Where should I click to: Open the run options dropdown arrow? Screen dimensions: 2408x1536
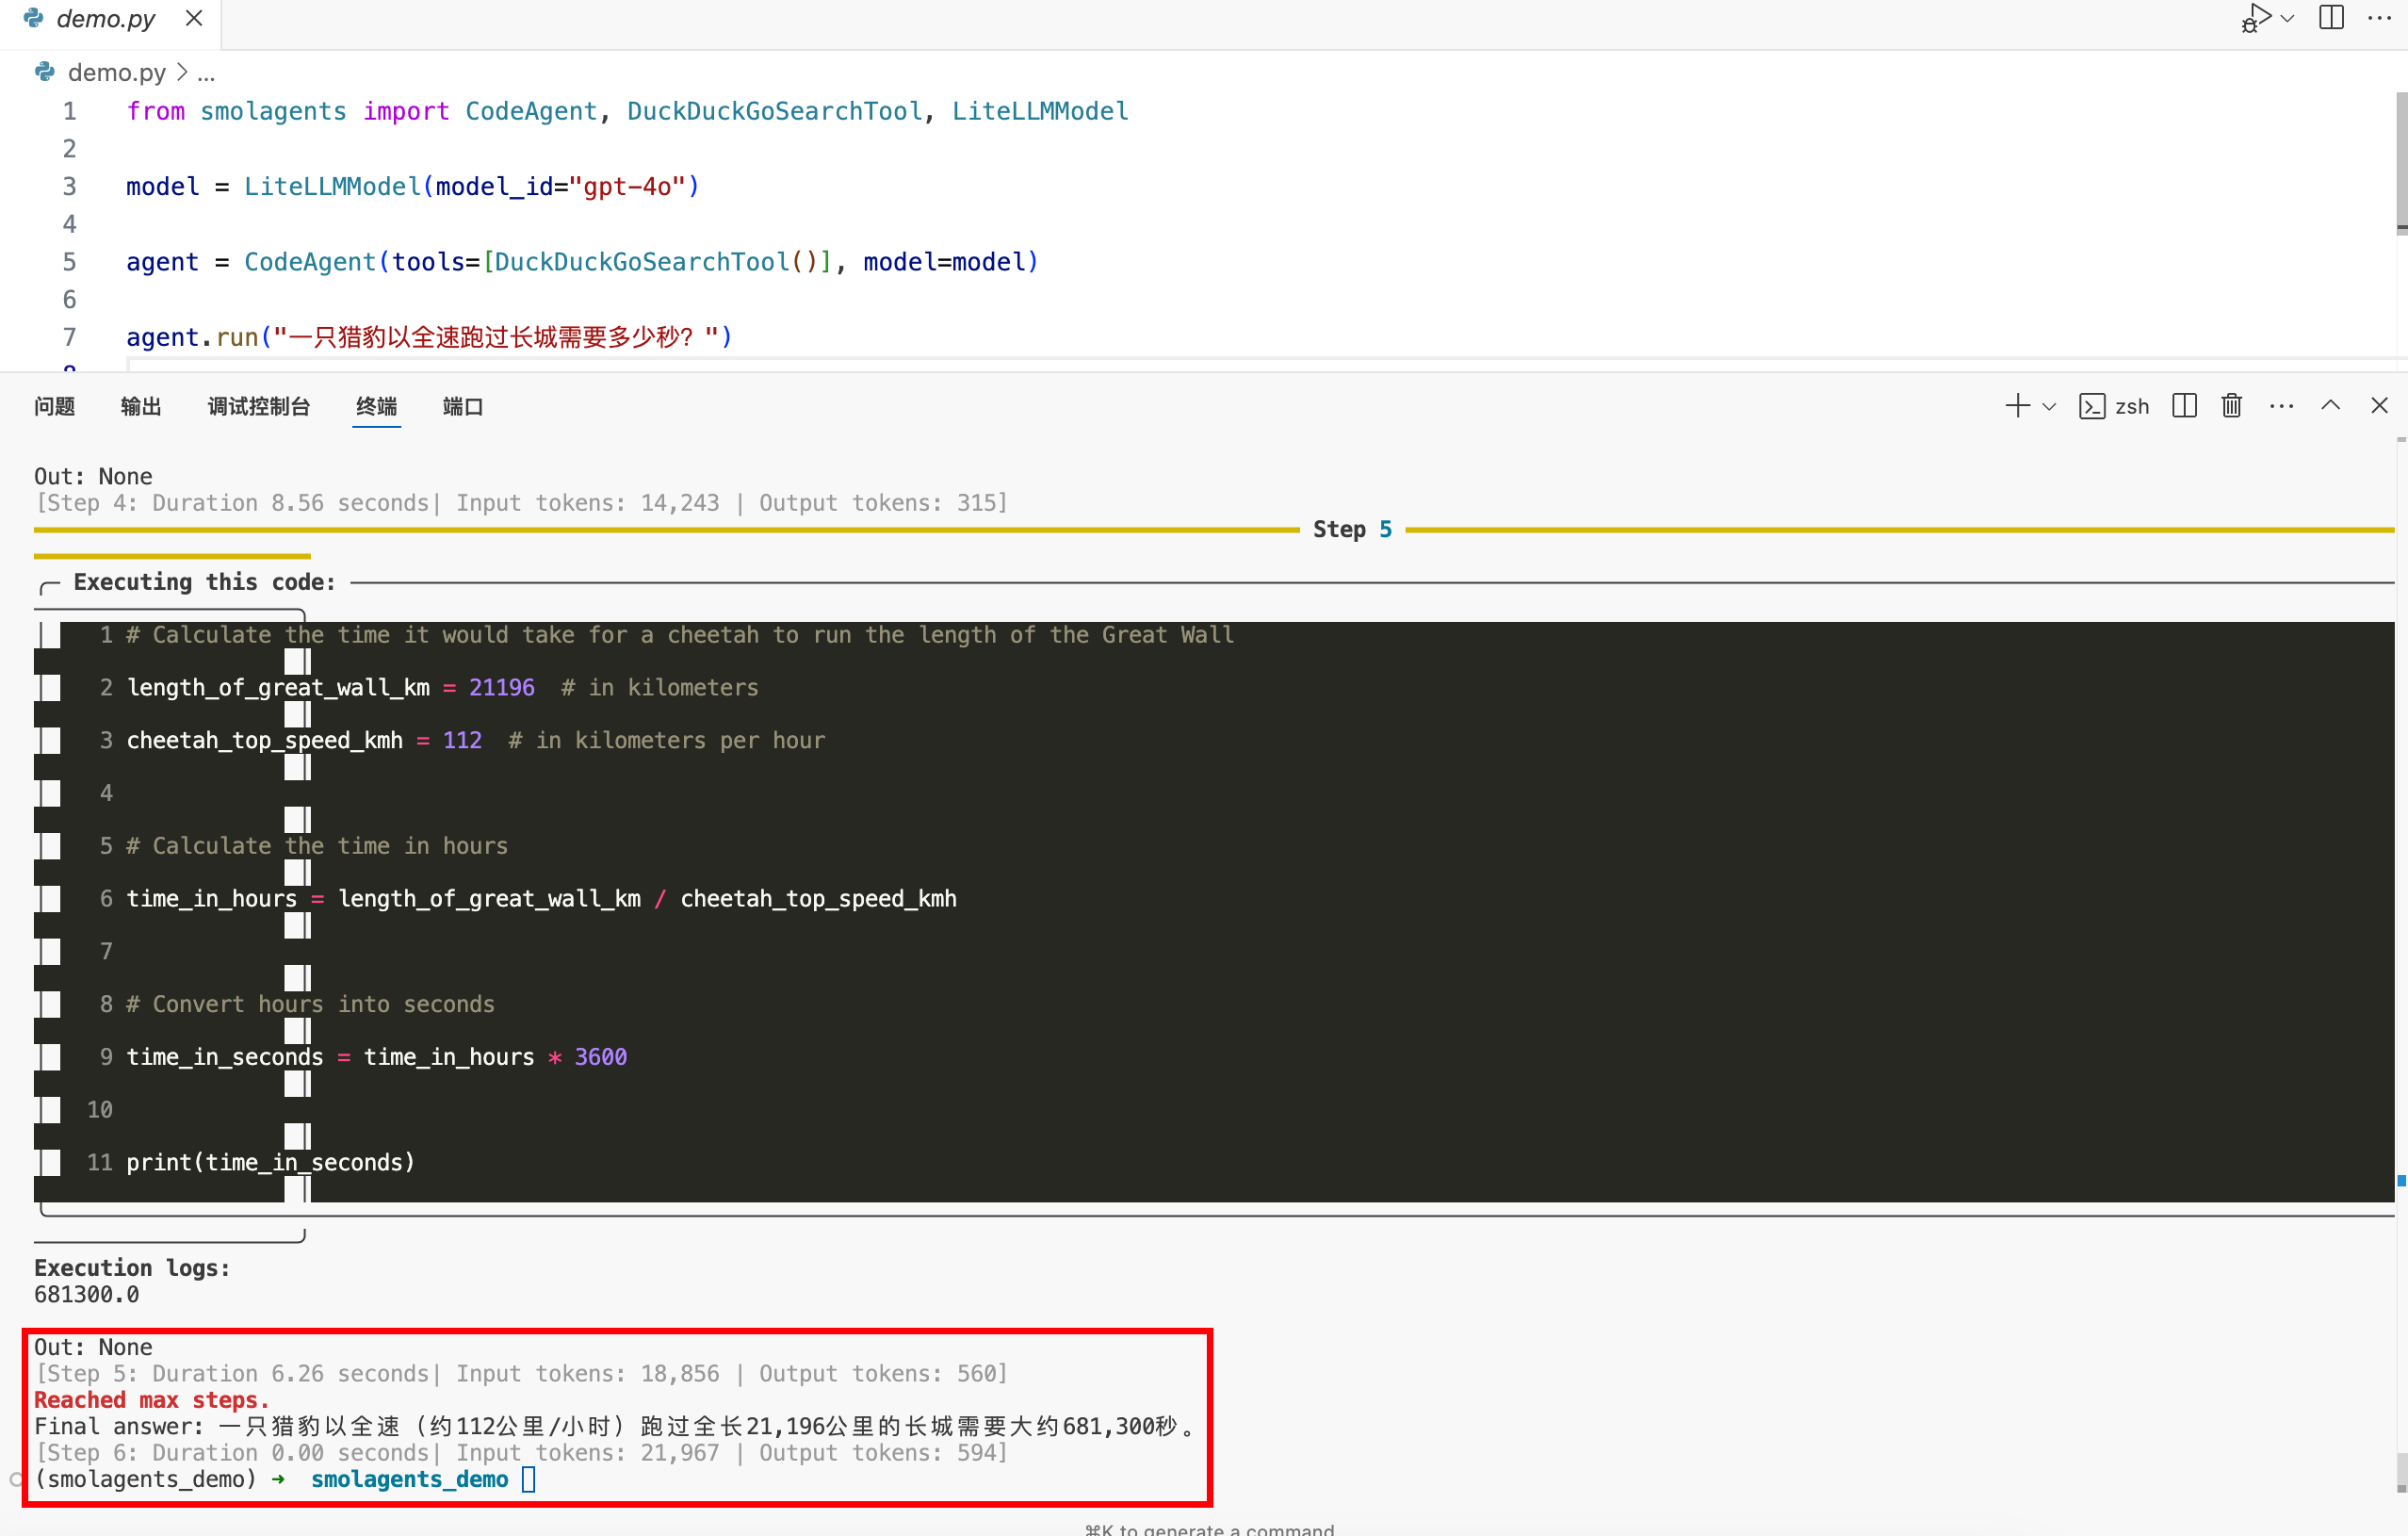[2287, 18]
